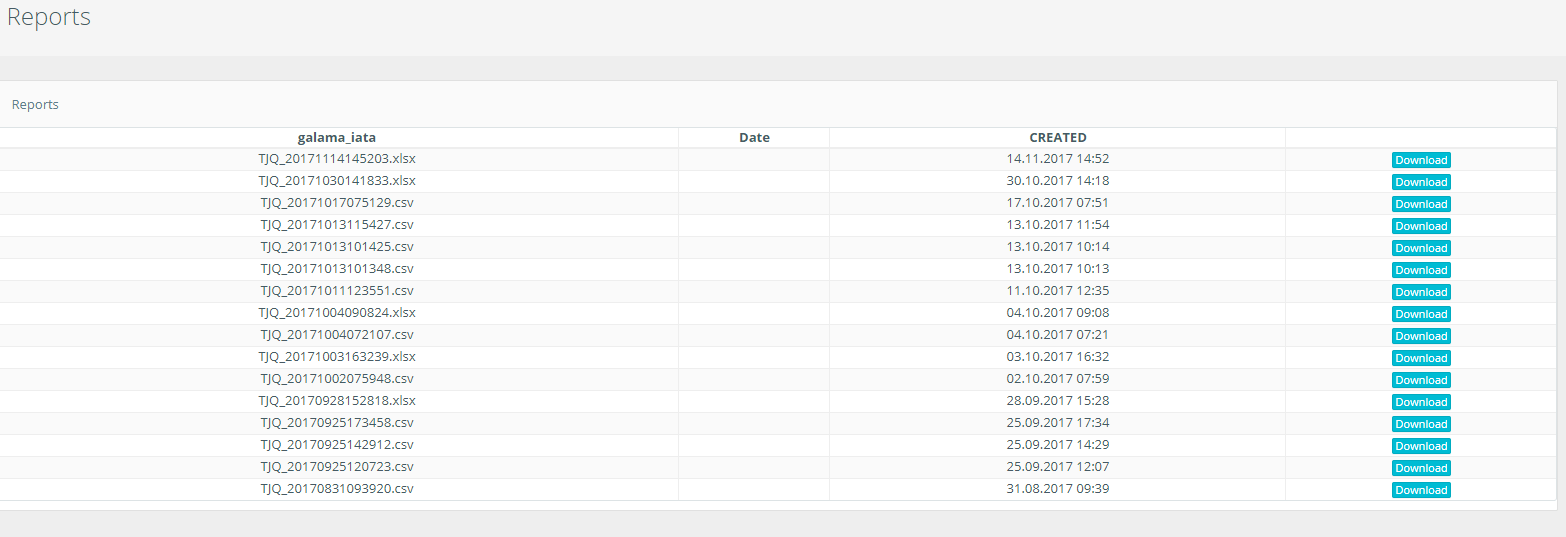Sort by the CREATED column header
This screenshot has width=1566, height=537.
(1057, 138)
